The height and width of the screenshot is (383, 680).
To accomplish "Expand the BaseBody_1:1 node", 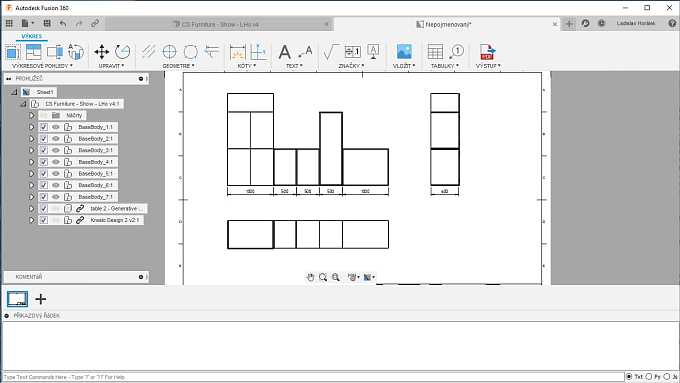I will click(x=31, y=127).
